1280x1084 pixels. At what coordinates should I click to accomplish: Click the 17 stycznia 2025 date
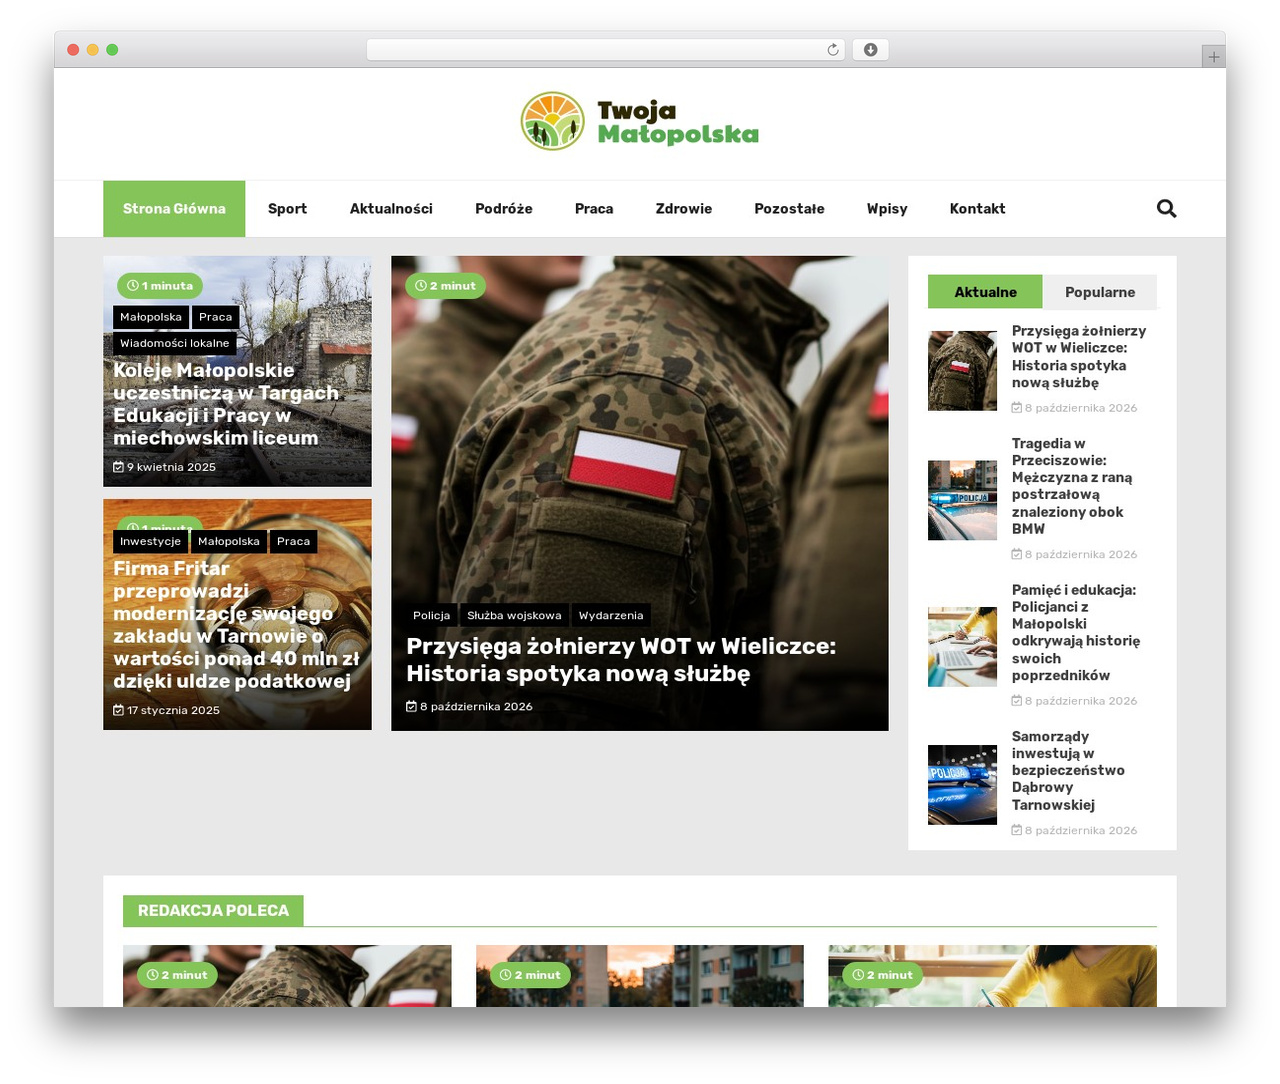pos(167,710)
